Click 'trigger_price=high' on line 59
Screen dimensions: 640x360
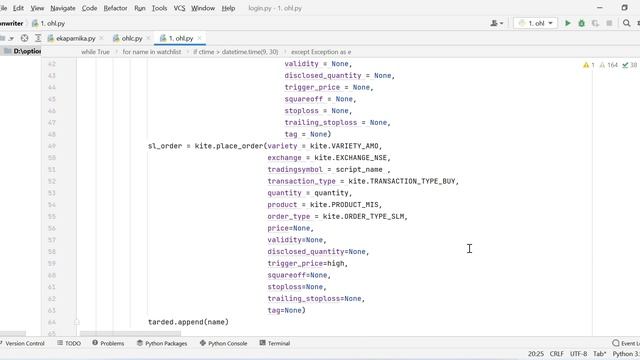tap(306, 263)
